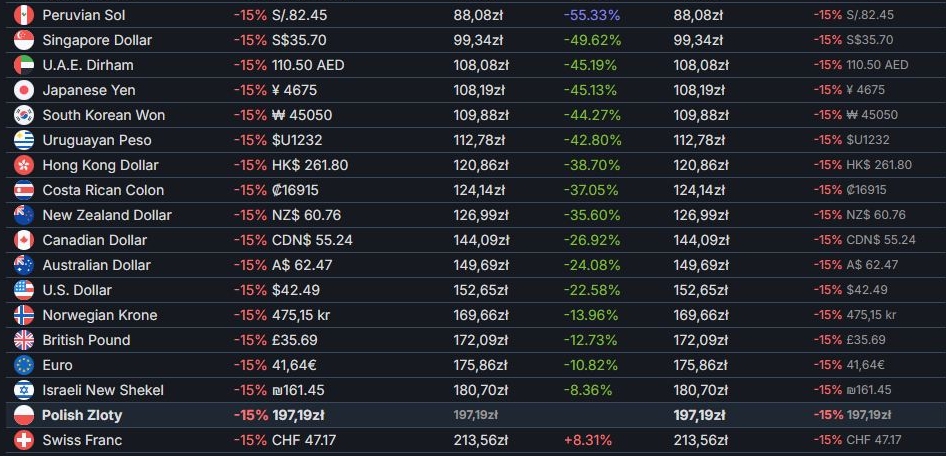Select the Canadian flag icon

coord(25,240)
